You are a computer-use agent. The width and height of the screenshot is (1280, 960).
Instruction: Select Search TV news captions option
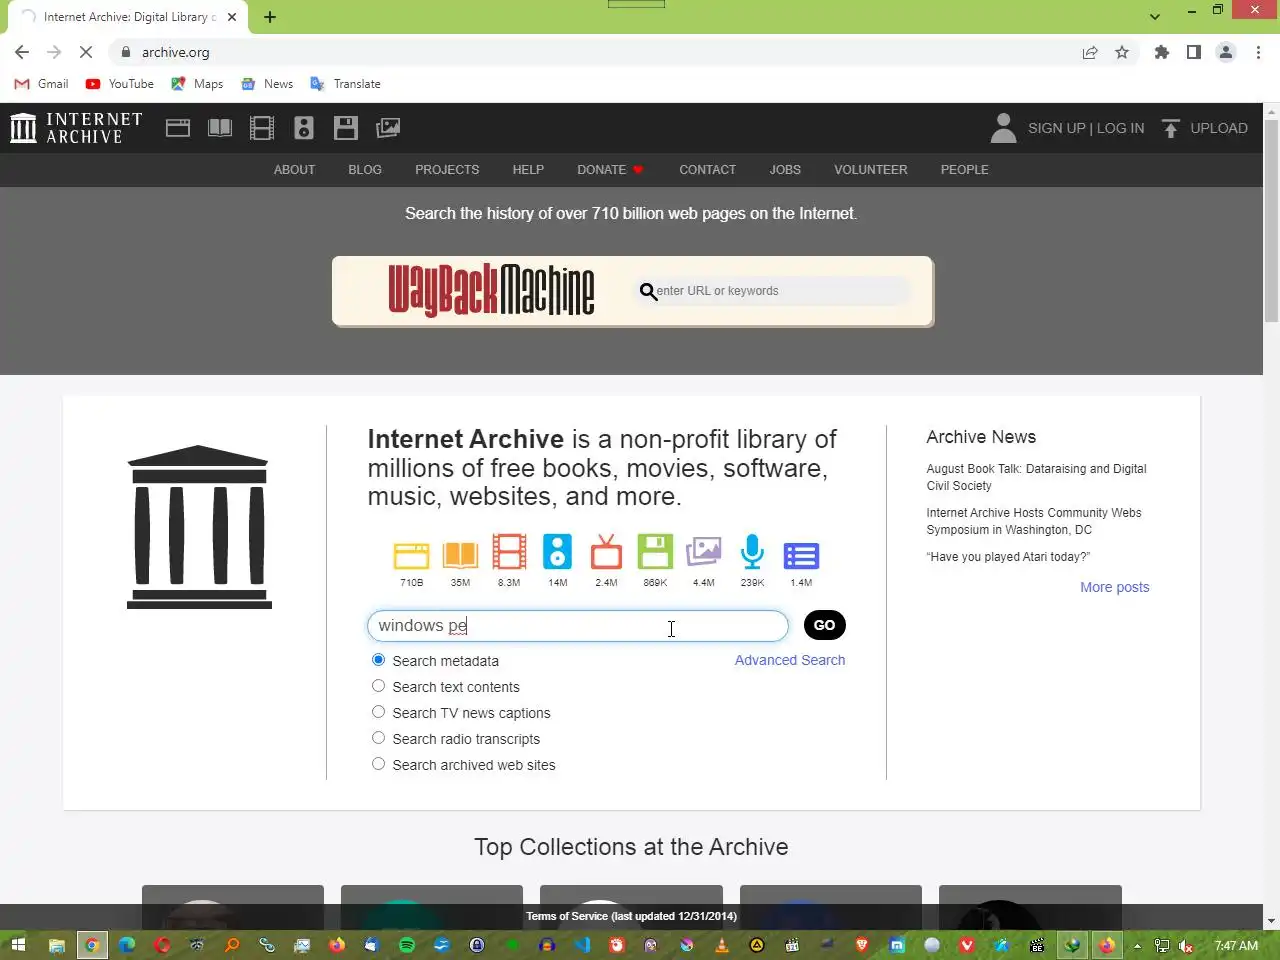378,712
